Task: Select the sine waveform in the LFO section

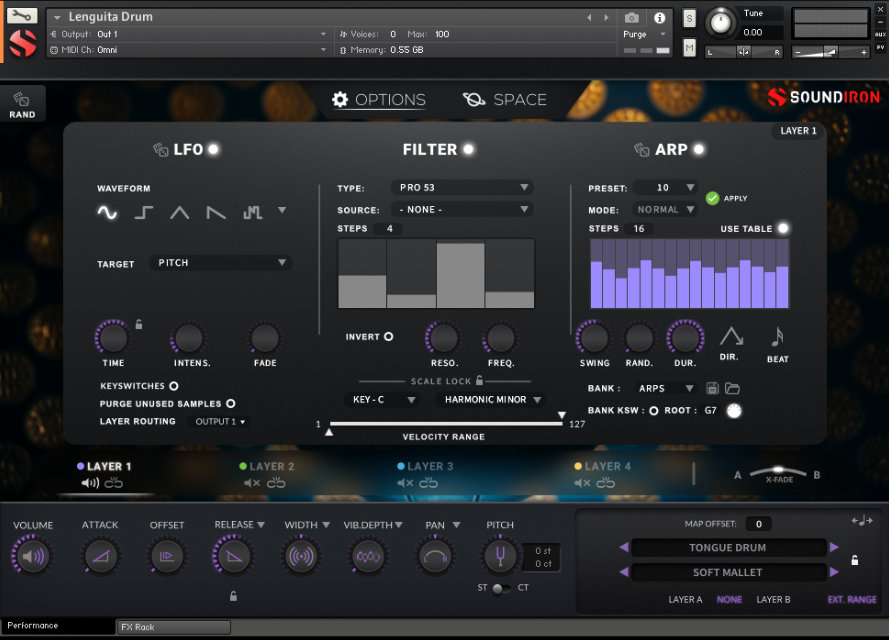Action: (x=106, y=211)
